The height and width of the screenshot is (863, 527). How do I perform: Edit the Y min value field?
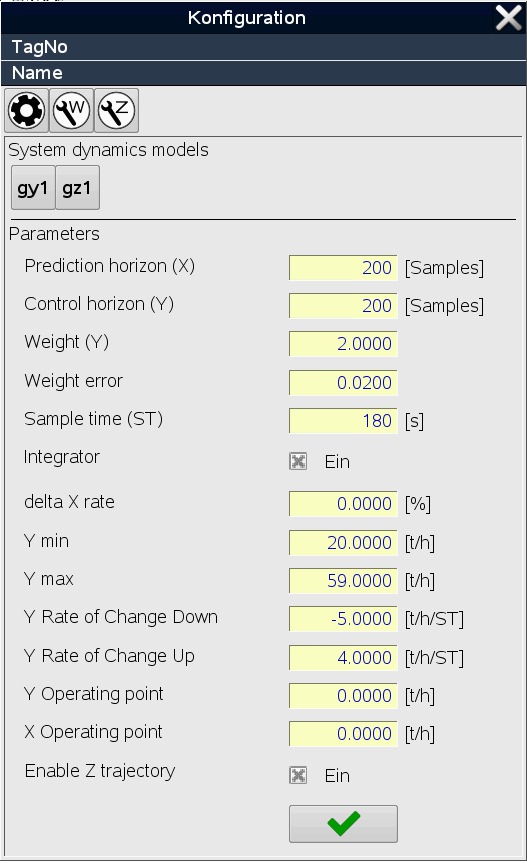click(x=343, y=543)
